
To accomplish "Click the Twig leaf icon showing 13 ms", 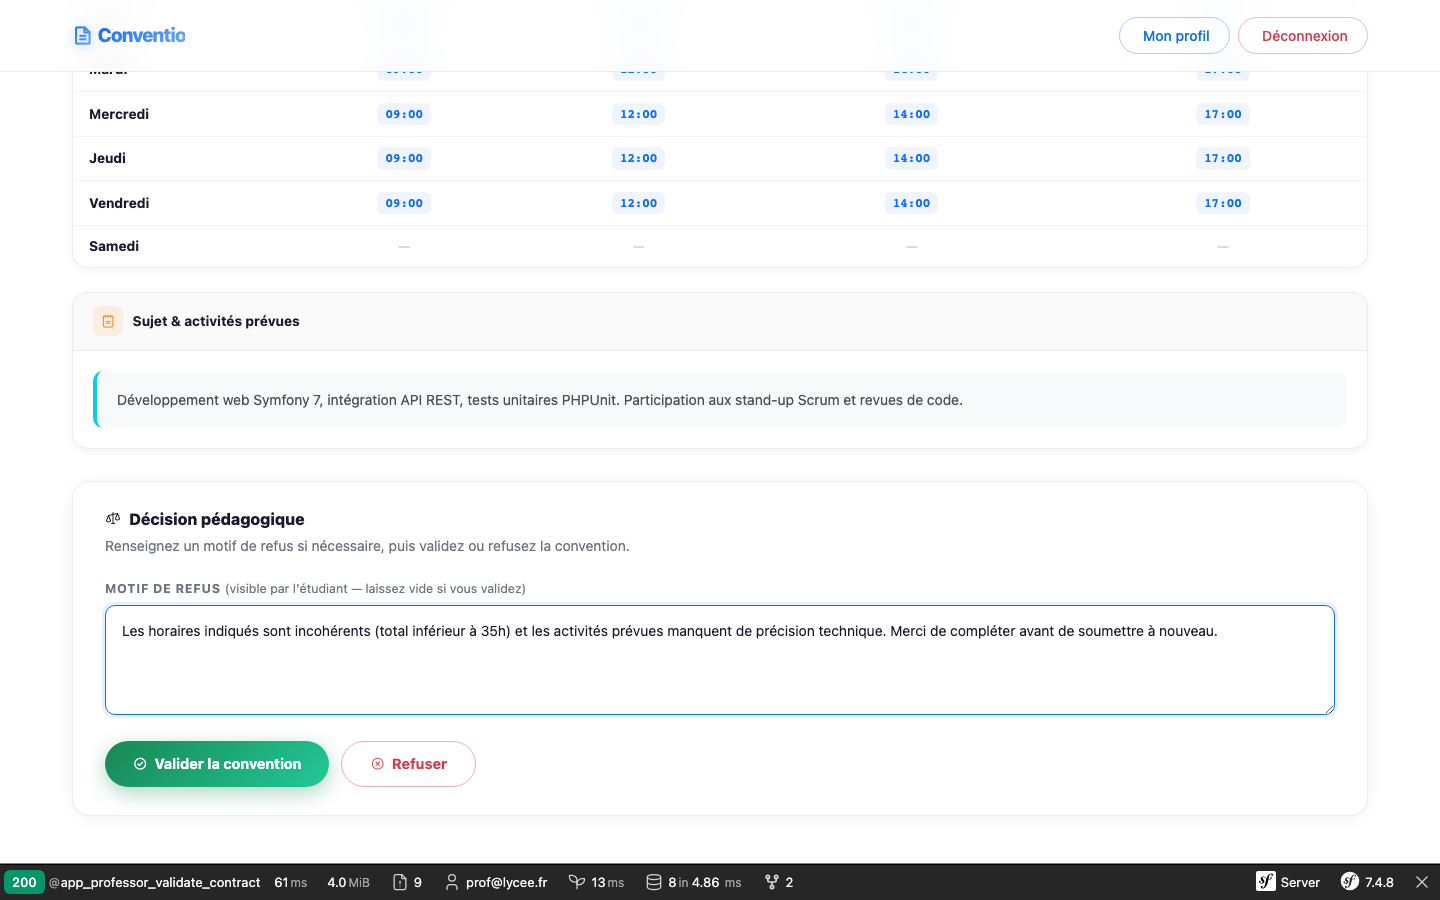I will [x=577, y=882].
